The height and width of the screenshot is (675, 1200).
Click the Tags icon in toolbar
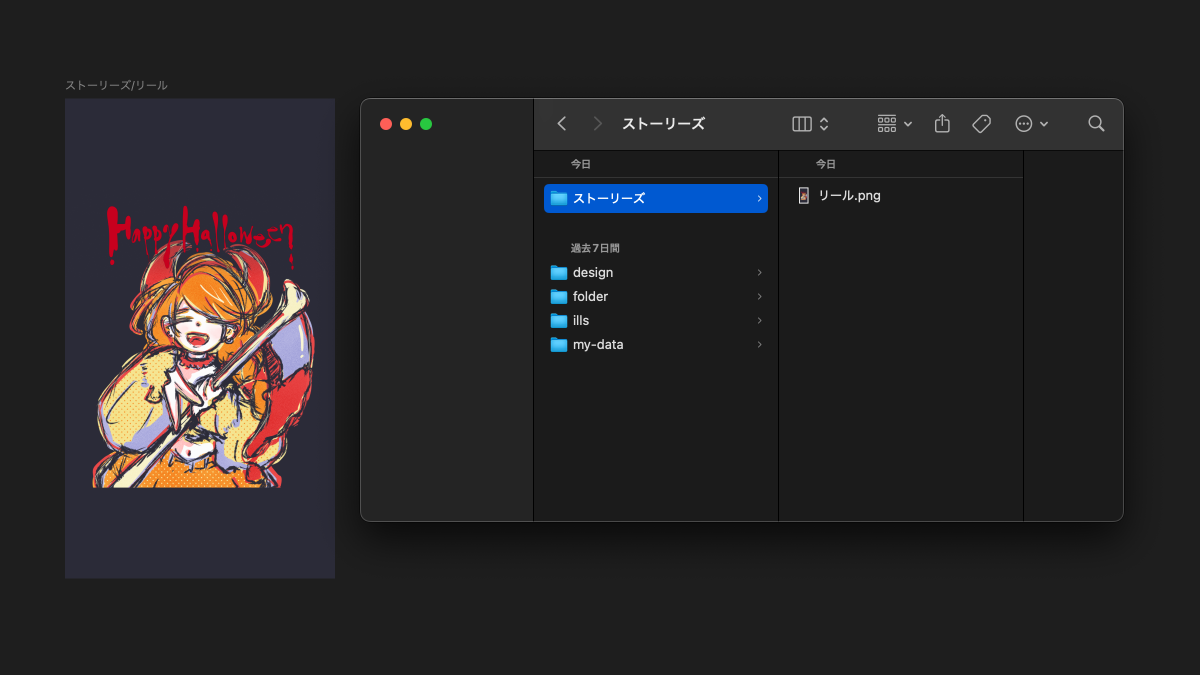[x=982, y=124]
